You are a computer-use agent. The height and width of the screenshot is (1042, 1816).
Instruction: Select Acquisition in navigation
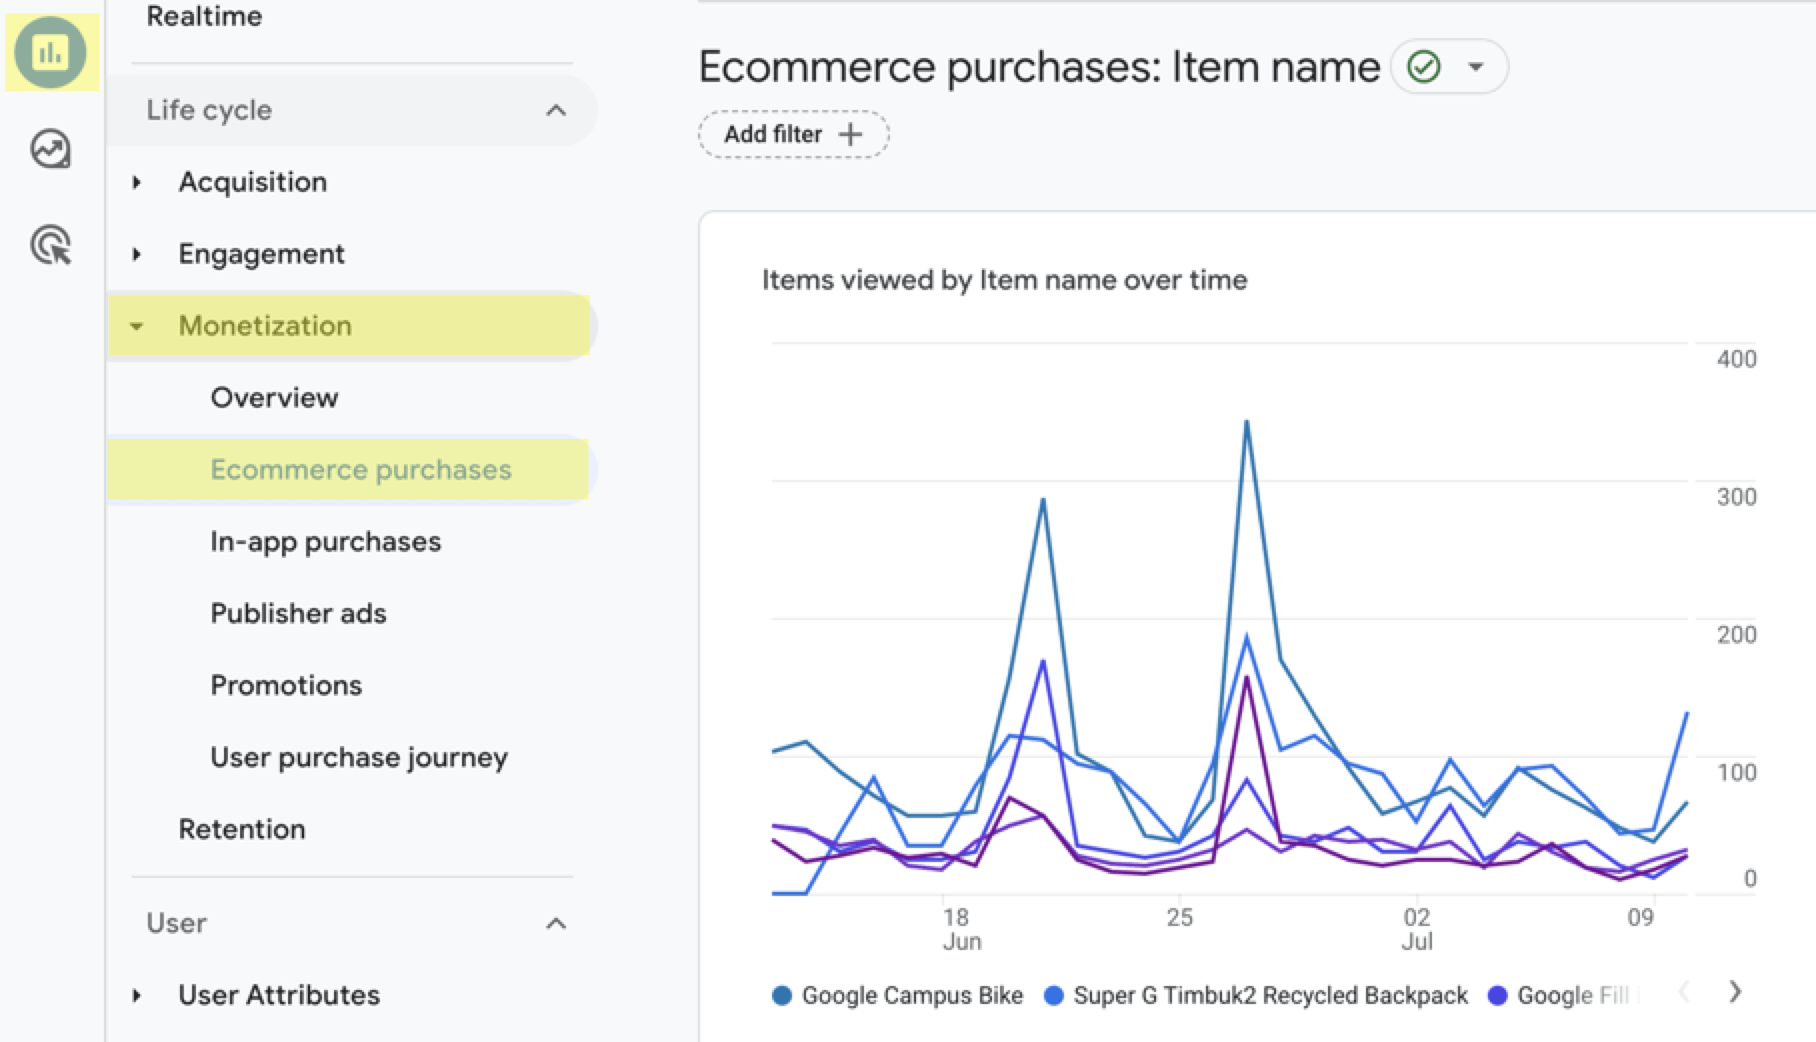(253, 182)
